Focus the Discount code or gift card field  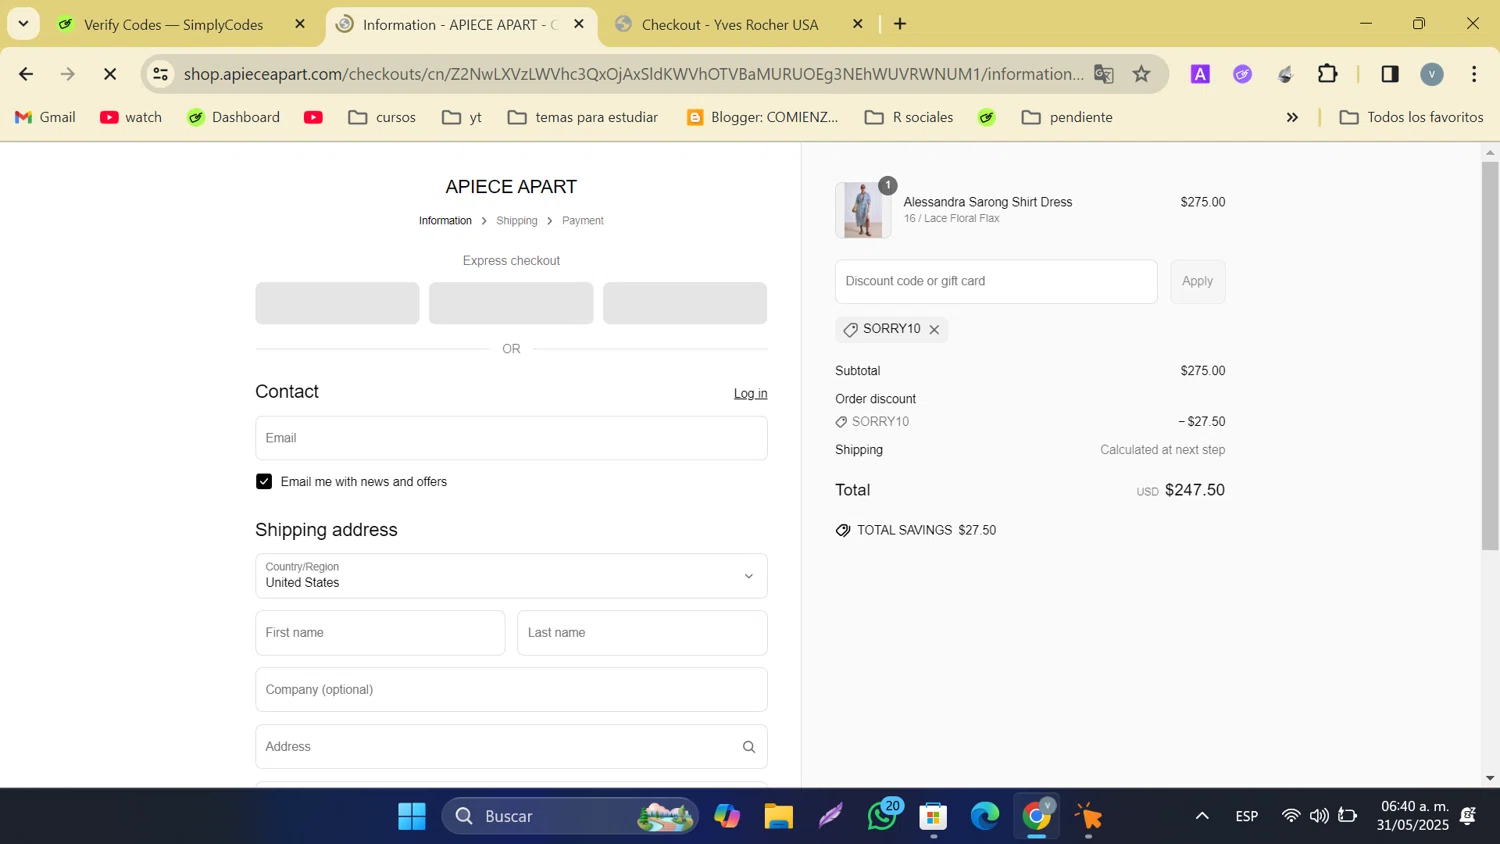[996, 282]
